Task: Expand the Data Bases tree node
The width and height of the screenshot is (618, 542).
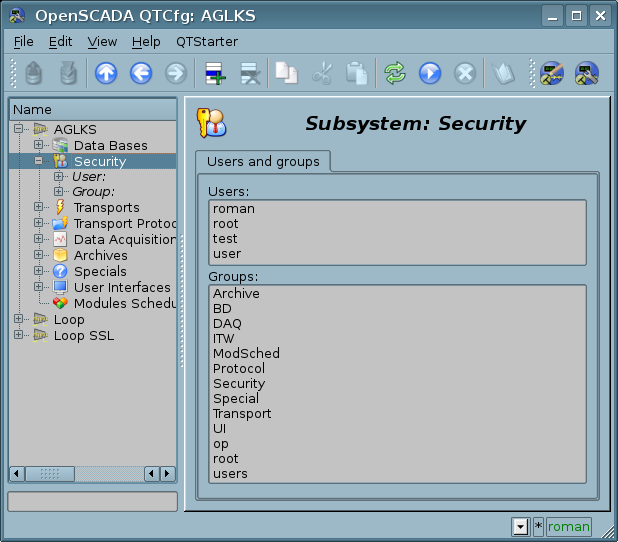Action: tap(39, 145)
